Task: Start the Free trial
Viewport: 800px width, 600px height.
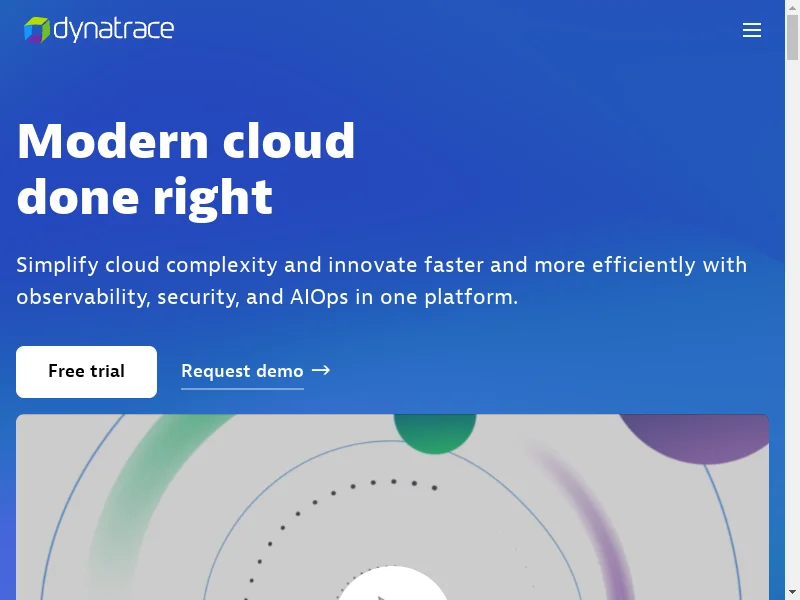Action: (86, 371)
